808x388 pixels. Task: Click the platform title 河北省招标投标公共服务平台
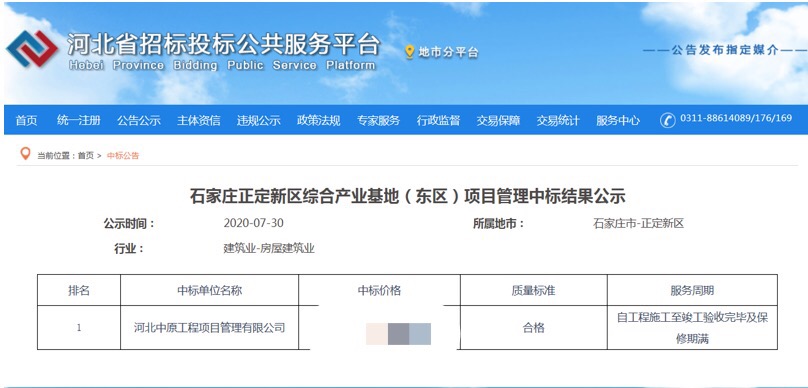[x=224, y=44]
